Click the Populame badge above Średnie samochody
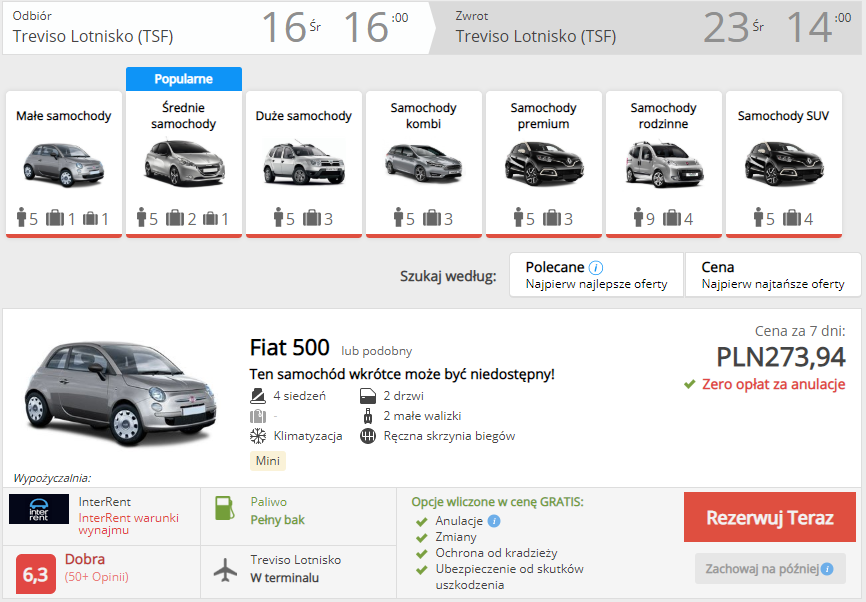The width and height of the screenshot is (866, 602). (x=184, y=79)
